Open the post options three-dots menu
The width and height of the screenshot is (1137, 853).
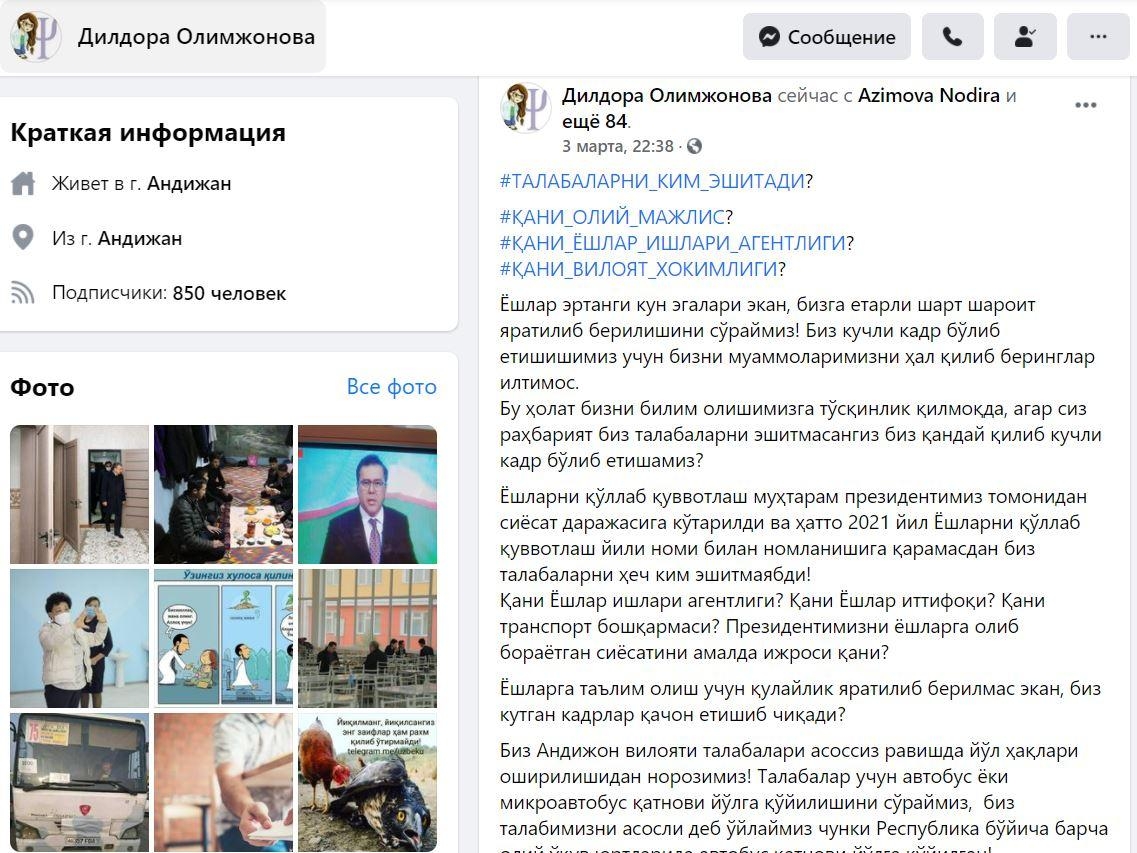point(1086,105)
